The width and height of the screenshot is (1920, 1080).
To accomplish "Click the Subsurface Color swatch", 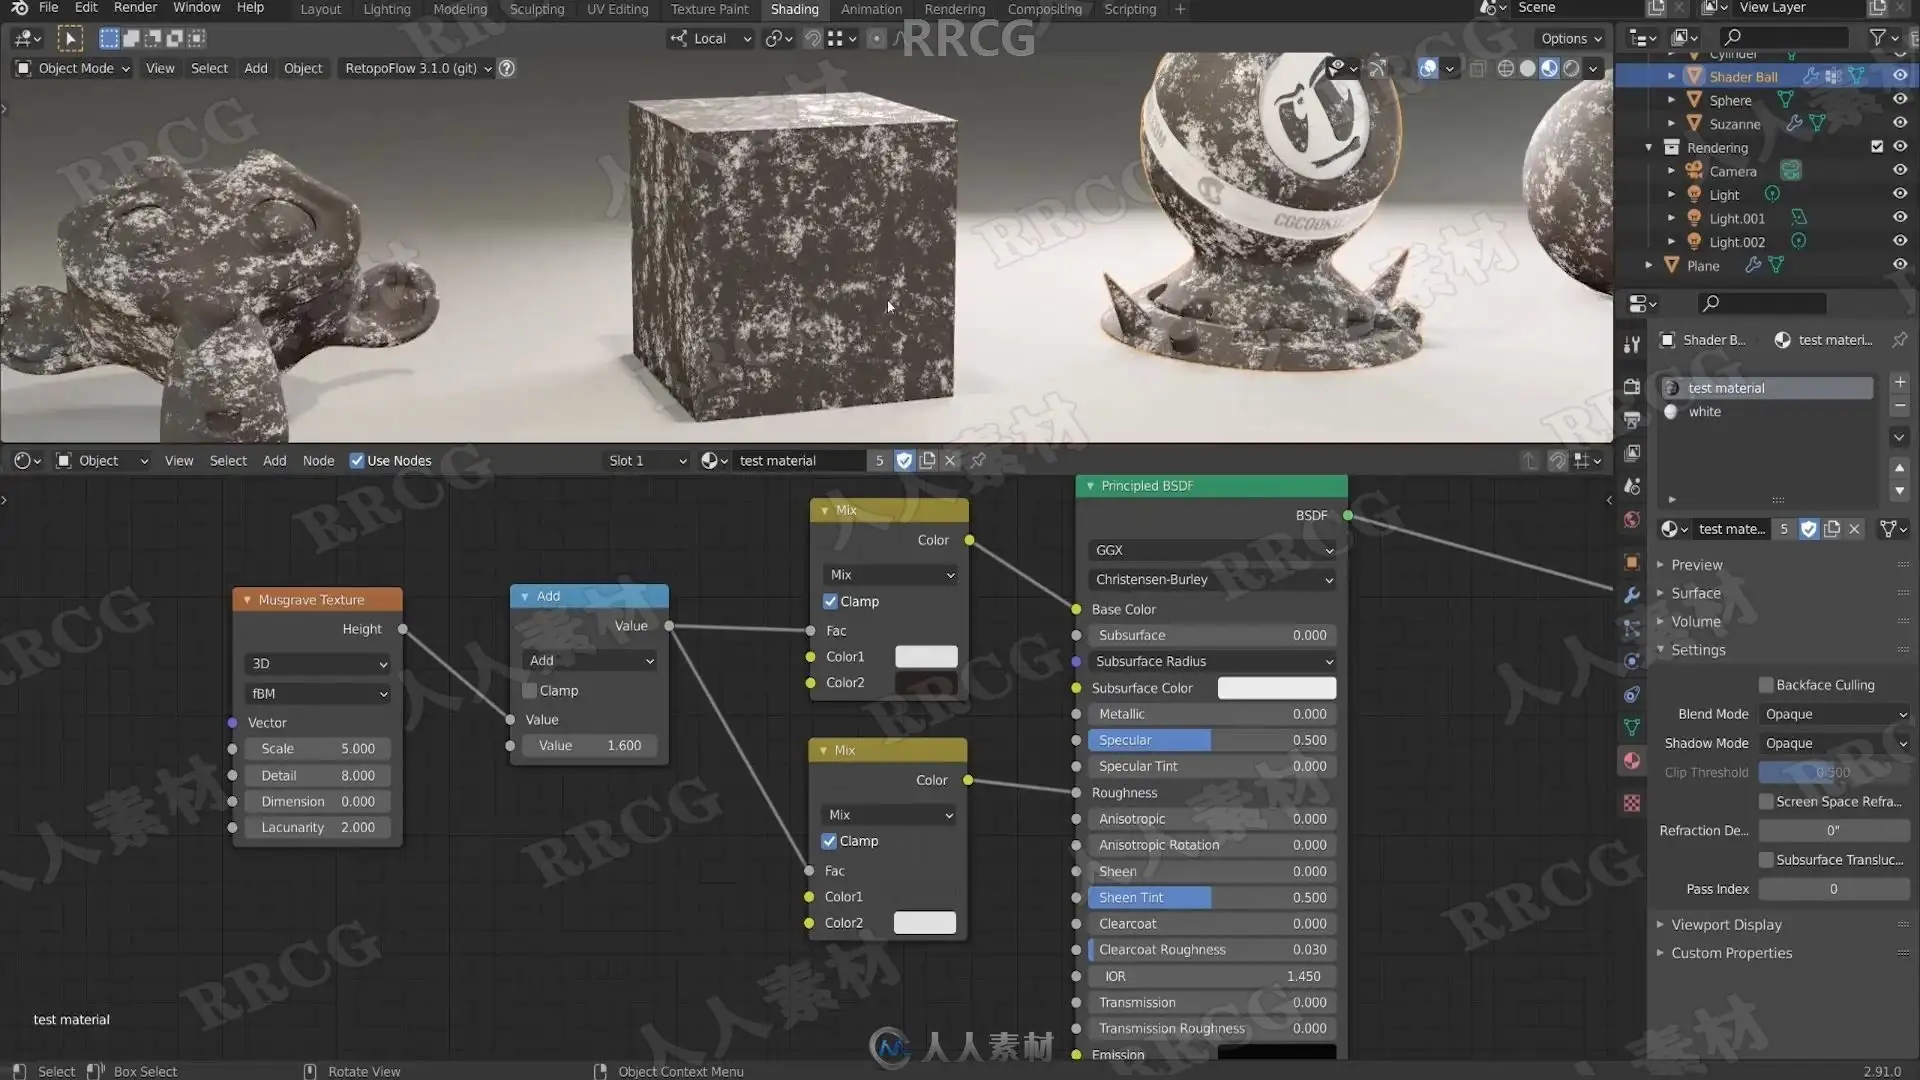I will pyautogui.click(x=1276, y=688).
